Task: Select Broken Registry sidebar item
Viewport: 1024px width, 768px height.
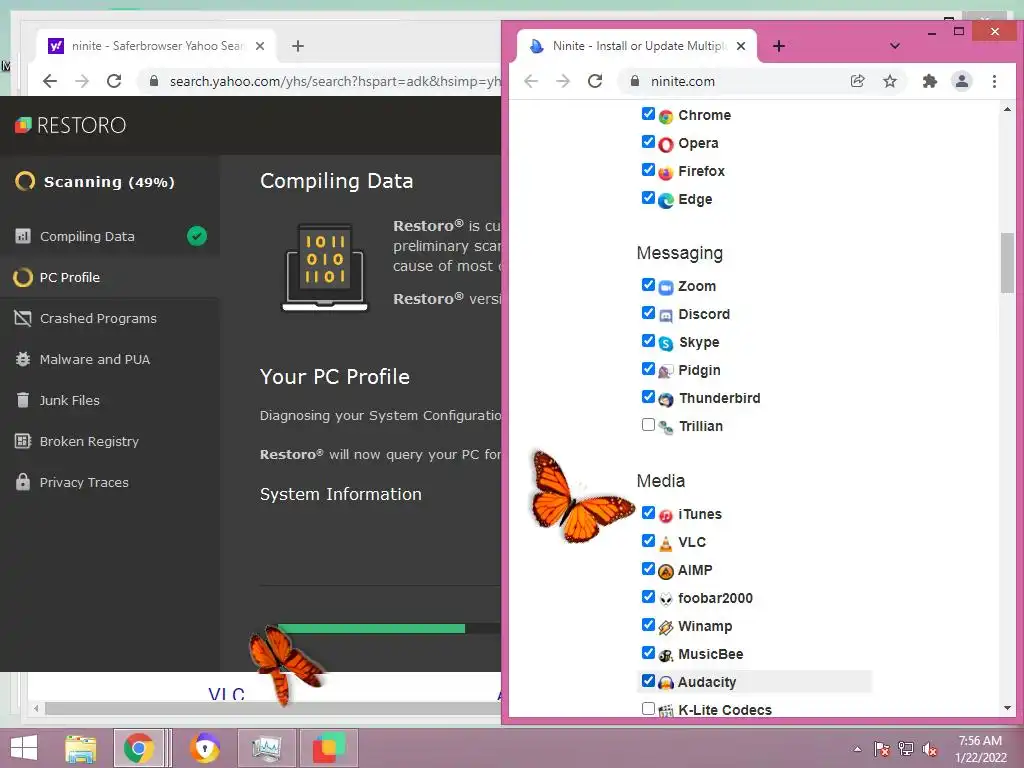Action: 110,441
